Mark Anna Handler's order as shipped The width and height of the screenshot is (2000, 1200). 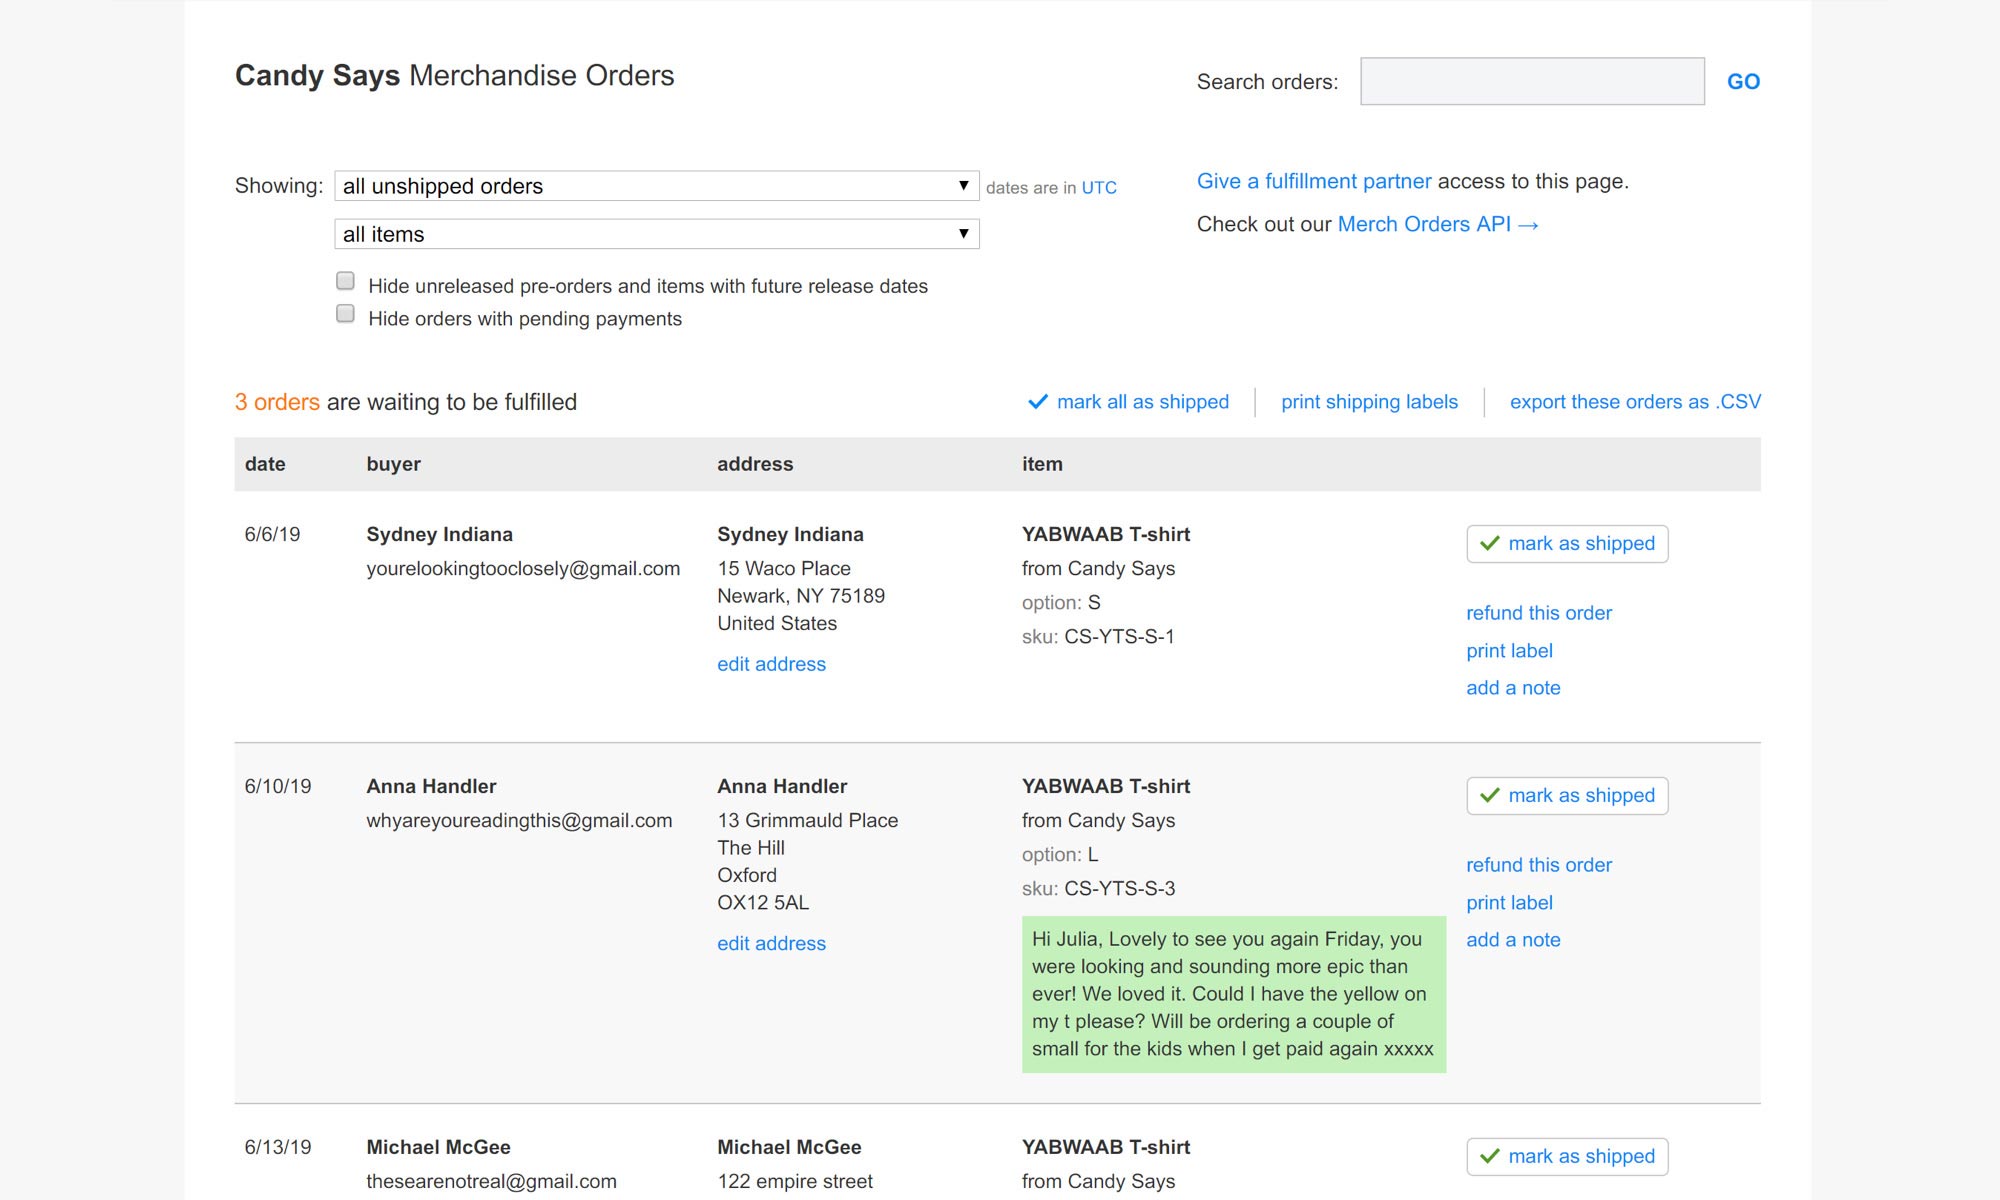(x=1566, y=796)
